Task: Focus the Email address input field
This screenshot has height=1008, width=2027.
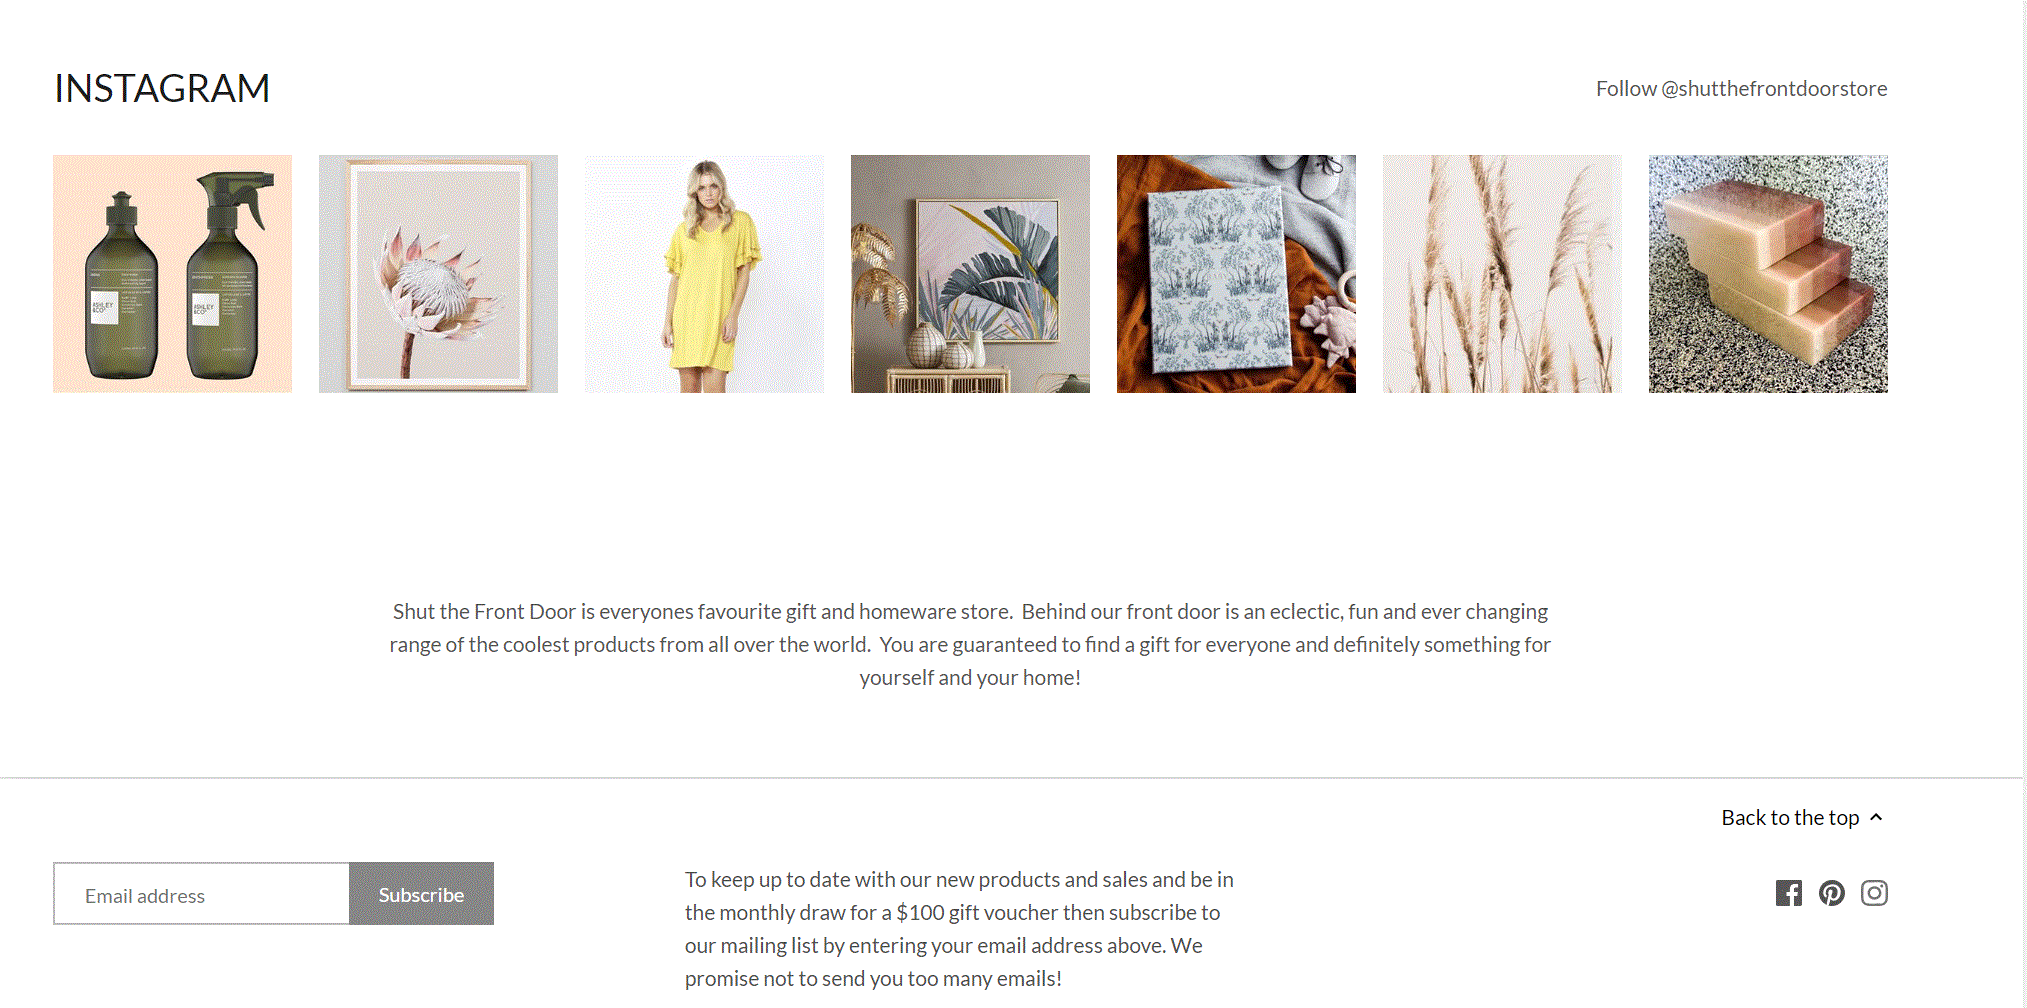Action: [x=201, y=894]
